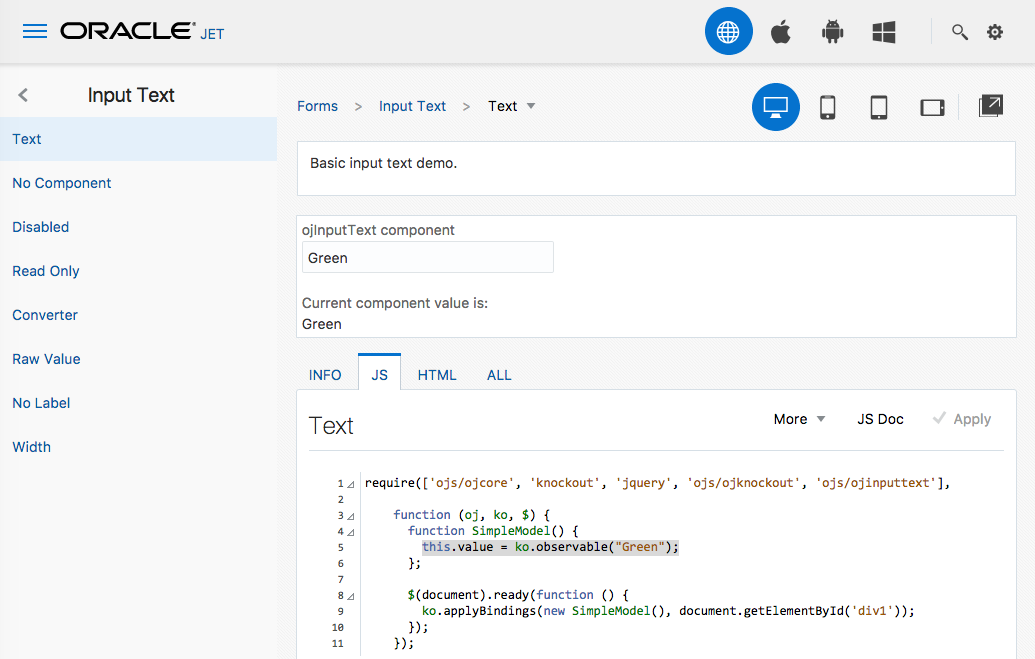1035x659 pixels.
Task: Open search with the magnifier icon
Action: (x=960, y=32)
